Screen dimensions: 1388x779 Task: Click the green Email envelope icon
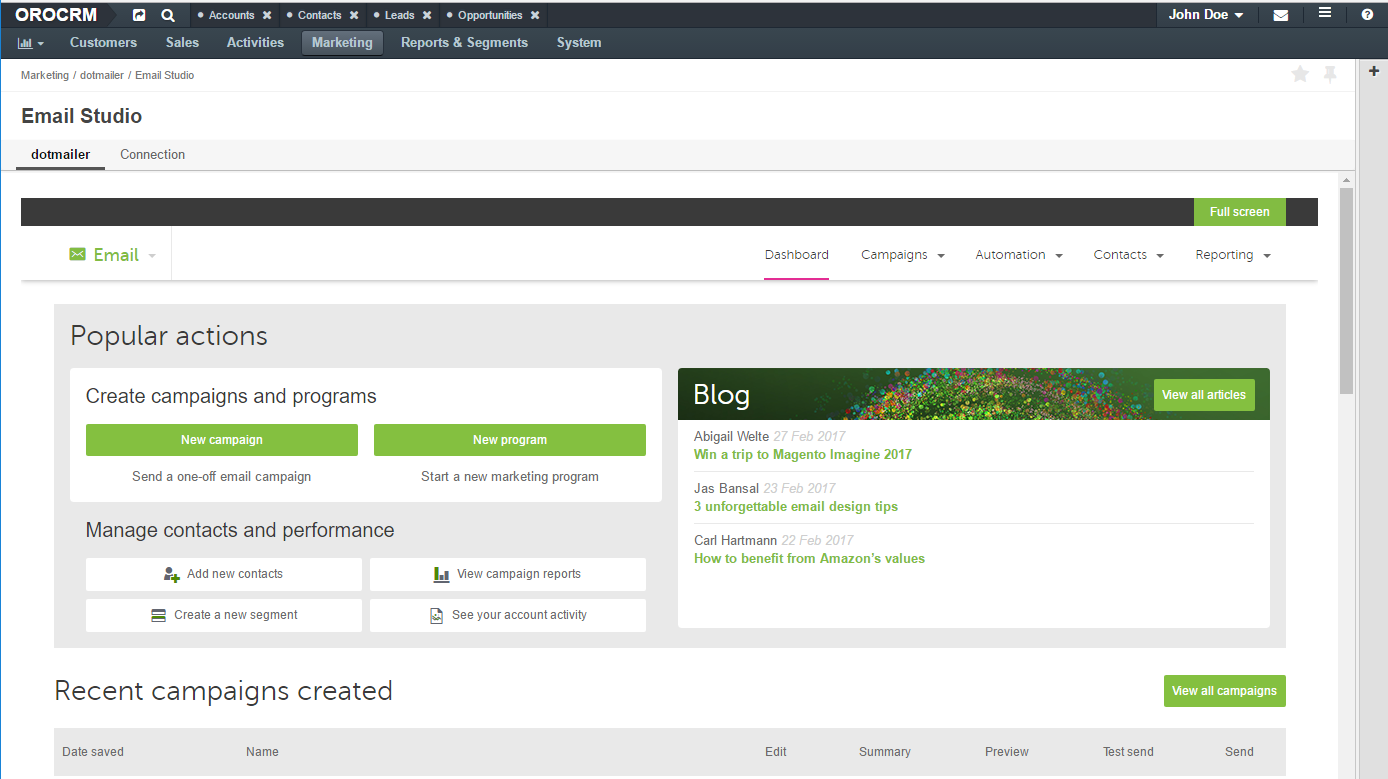78,255
